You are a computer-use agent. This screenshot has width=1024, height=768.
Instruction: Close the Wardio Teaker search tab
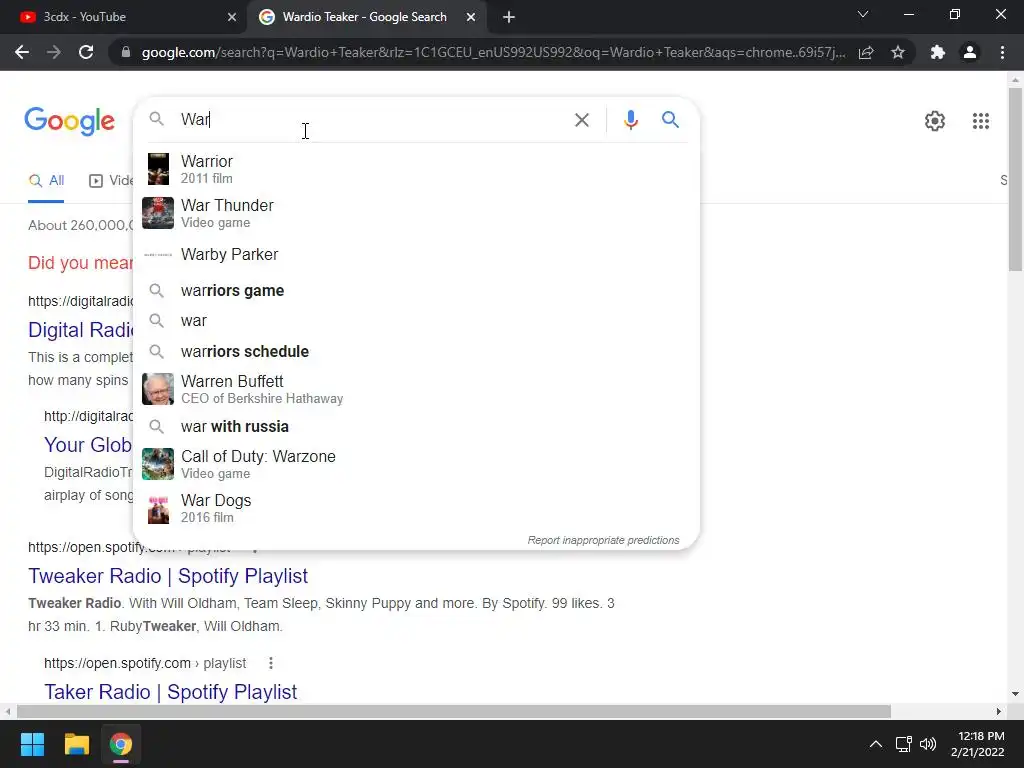click(x=471, y=17)
